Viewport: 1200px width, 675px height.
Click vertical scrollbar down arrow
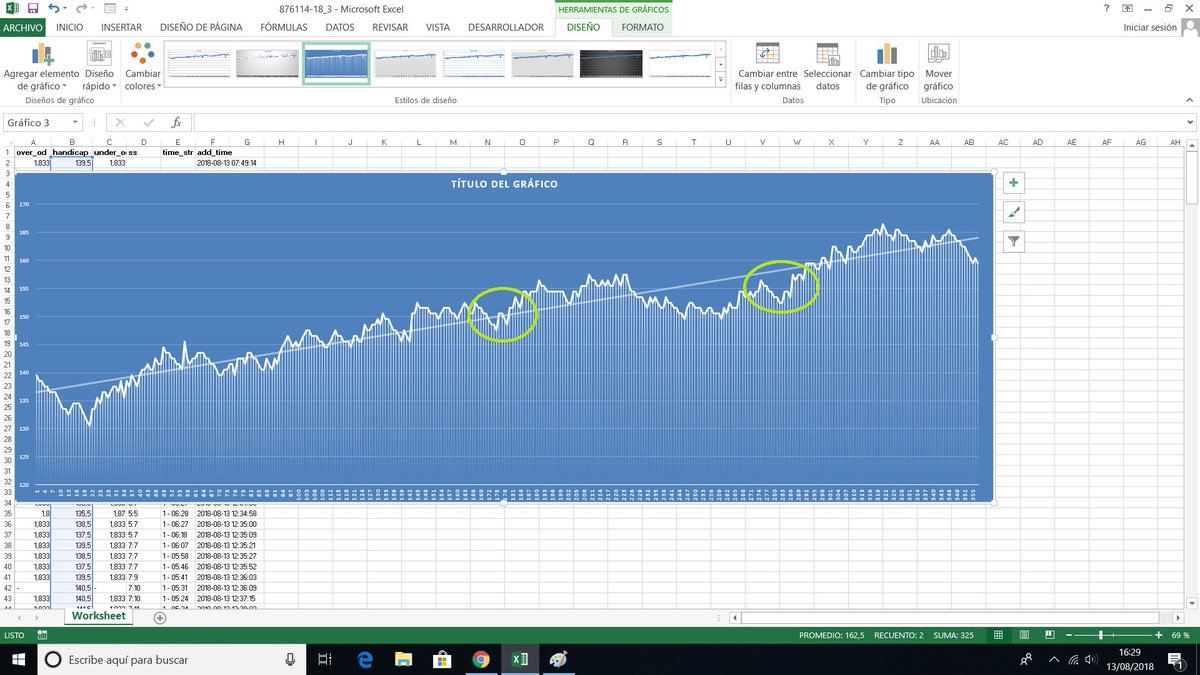pos(1190,603)
